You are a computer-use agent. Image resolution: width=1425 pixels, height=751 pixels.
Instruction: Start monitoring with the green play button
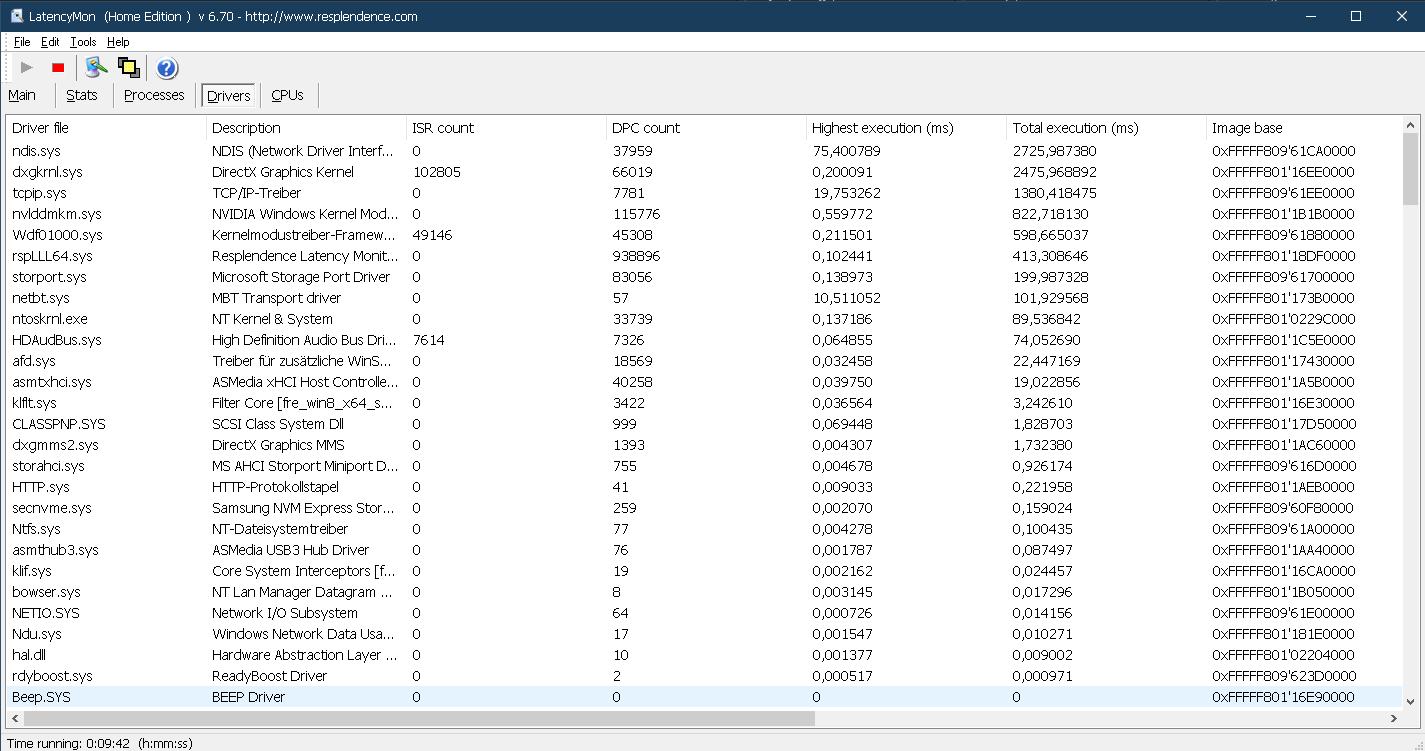coord(27,67)
